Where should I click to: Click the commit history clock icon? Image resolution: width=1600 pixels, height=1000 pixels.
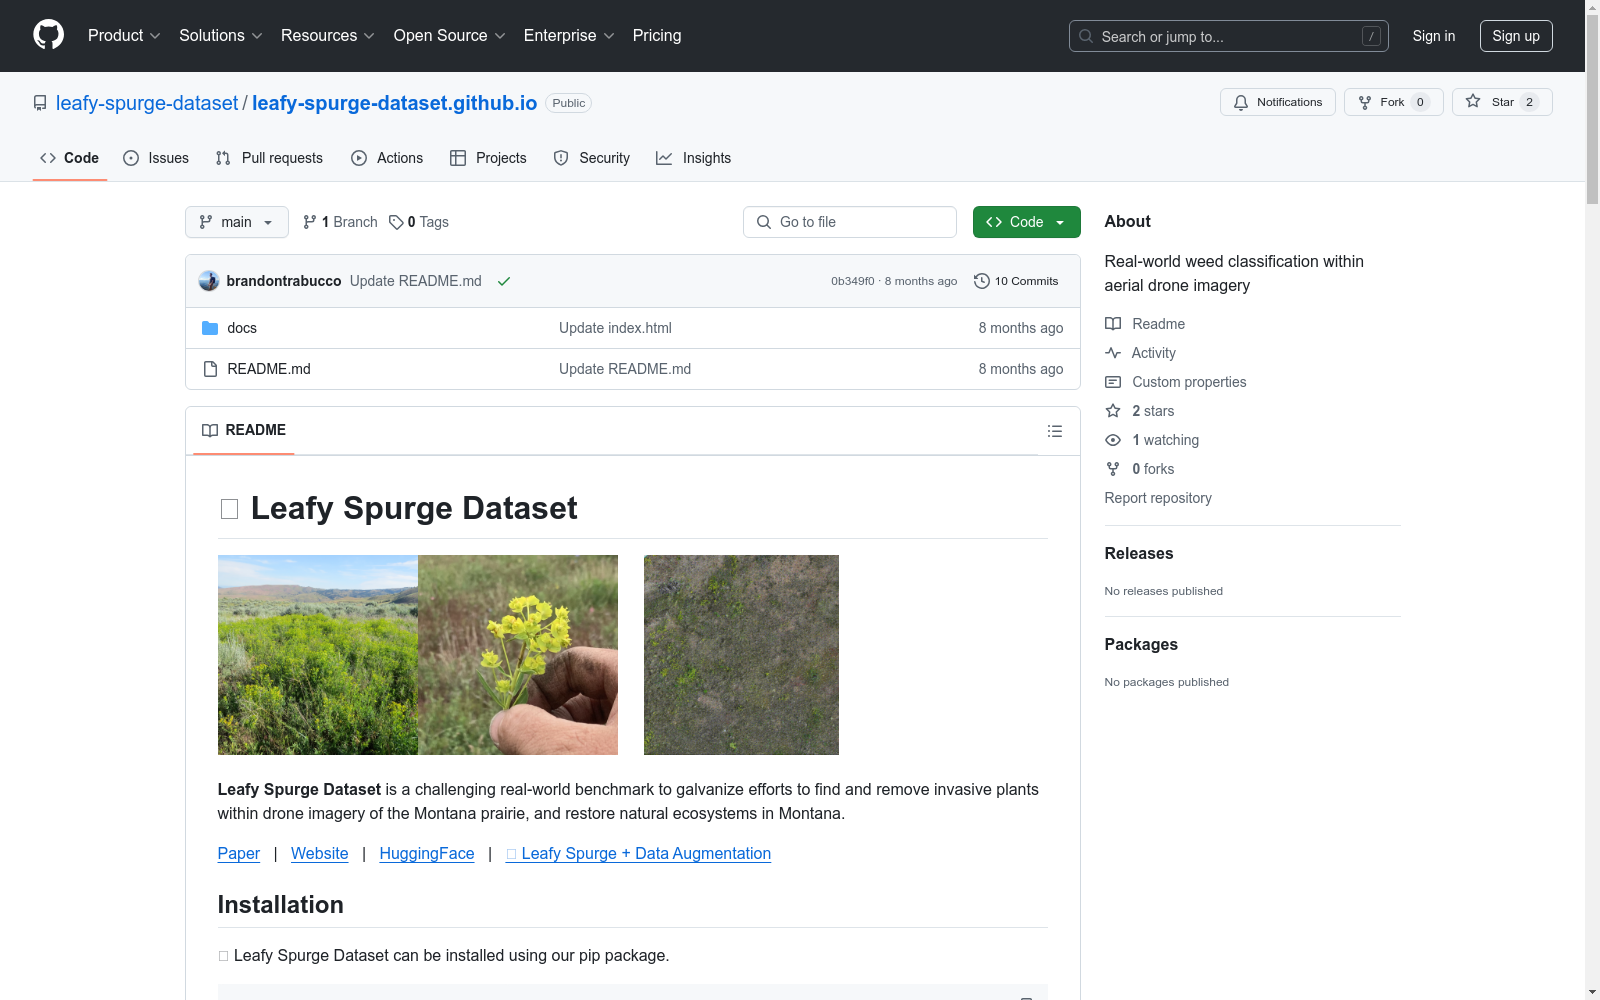point(982,281)
